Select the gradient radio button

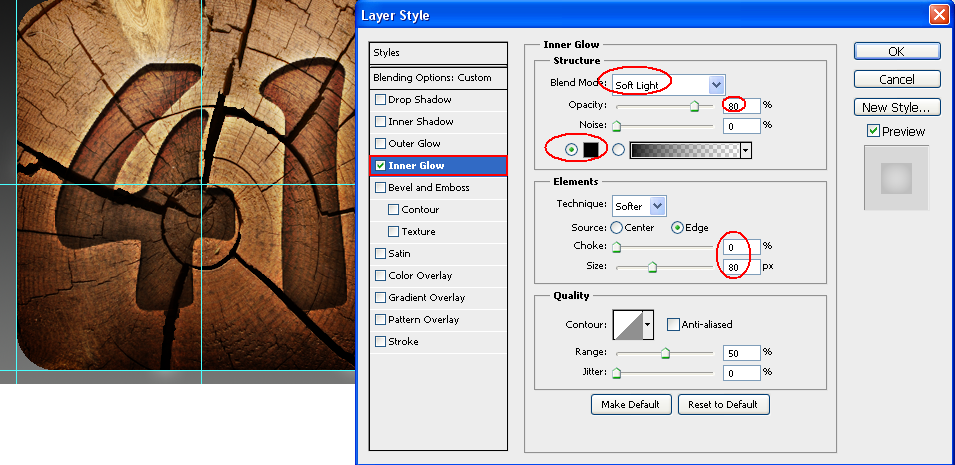tap(618, 149)
